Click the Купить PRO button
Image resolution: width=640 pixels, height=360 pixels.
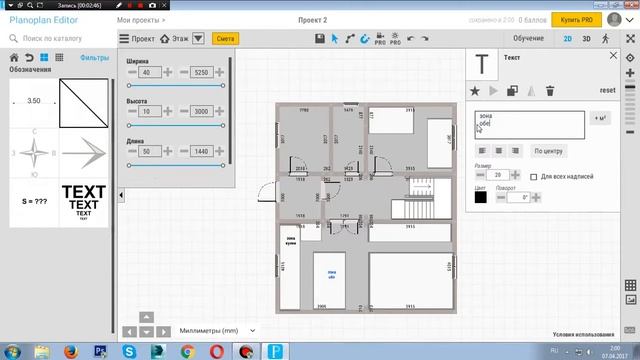[x=576, y=20]
